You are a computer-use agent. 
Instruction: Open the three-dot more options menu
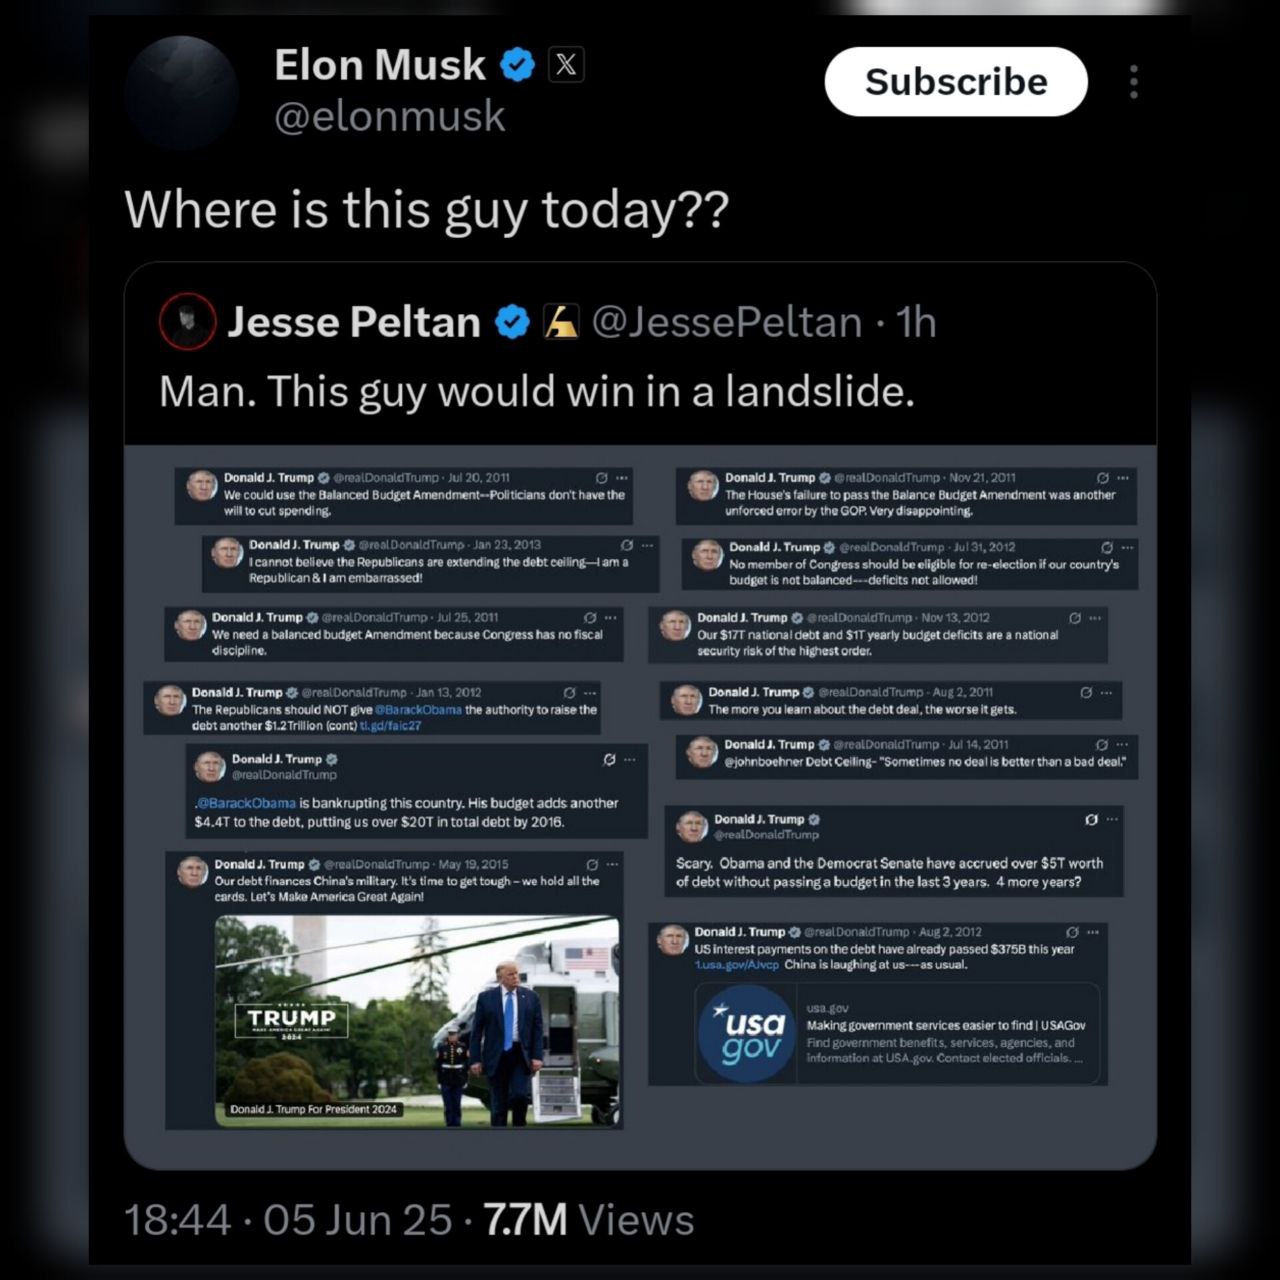coord(1133,82)
